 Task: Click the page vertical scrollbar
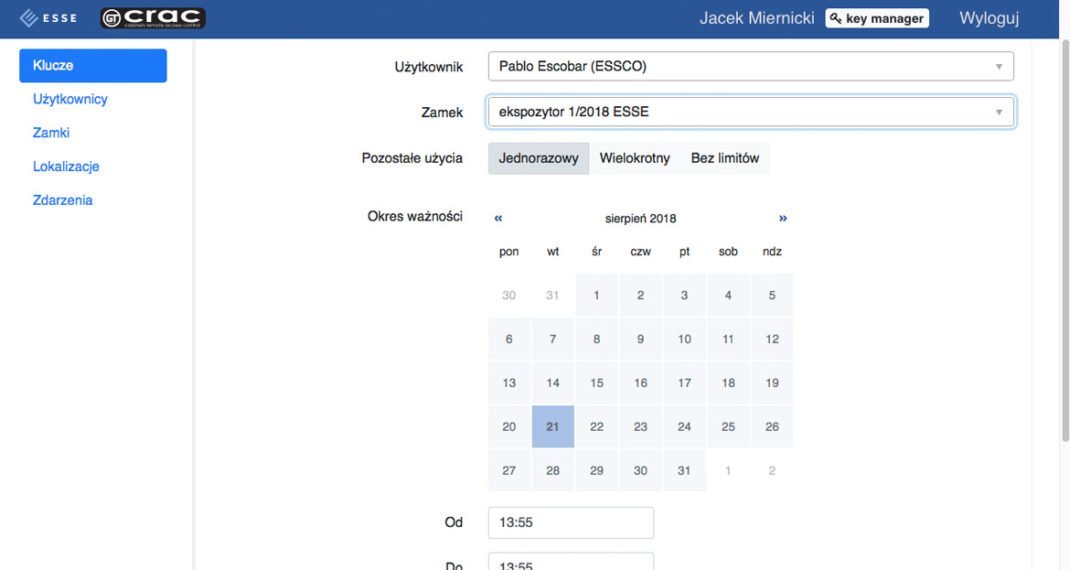1064,240
